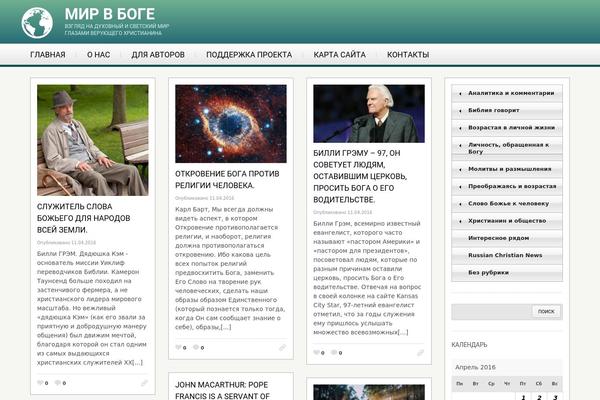Click read-more […] in Билли Грэму excerpt
600x400 pixels.
[x=403, y=332]
